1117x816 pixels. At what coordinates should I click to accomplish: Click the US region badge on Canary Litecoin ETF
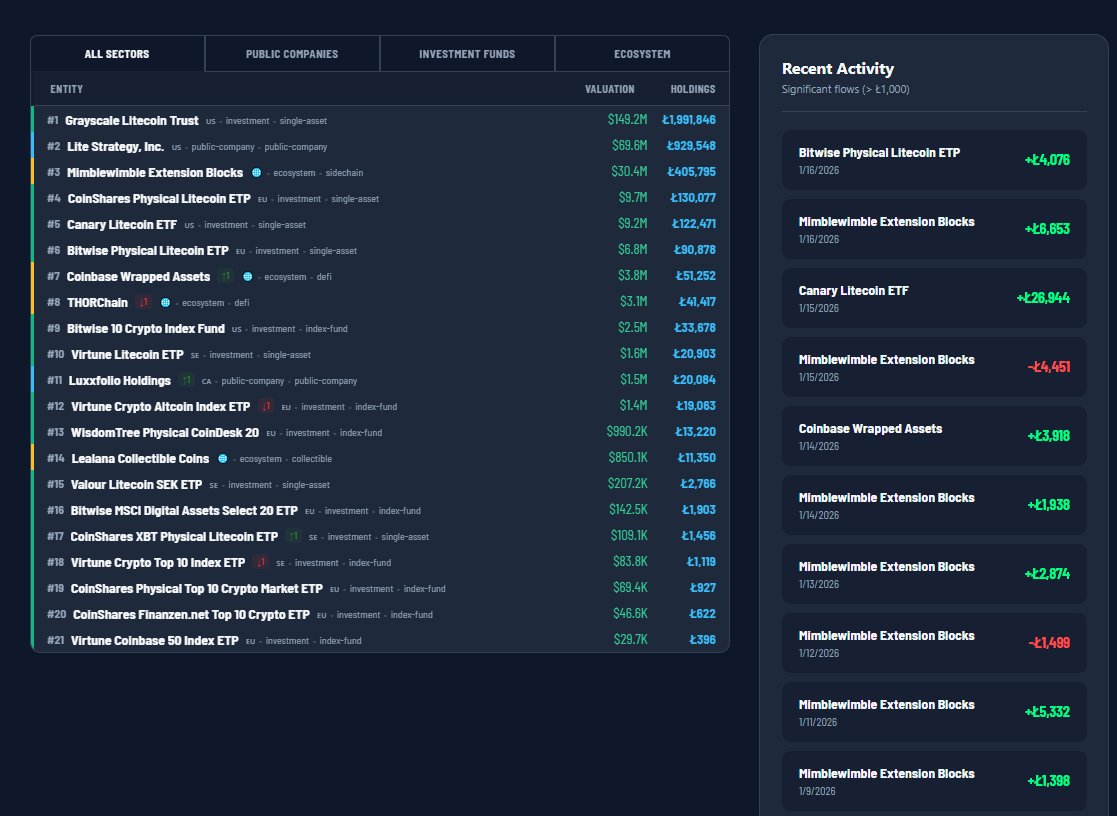[x=190, y=224]
